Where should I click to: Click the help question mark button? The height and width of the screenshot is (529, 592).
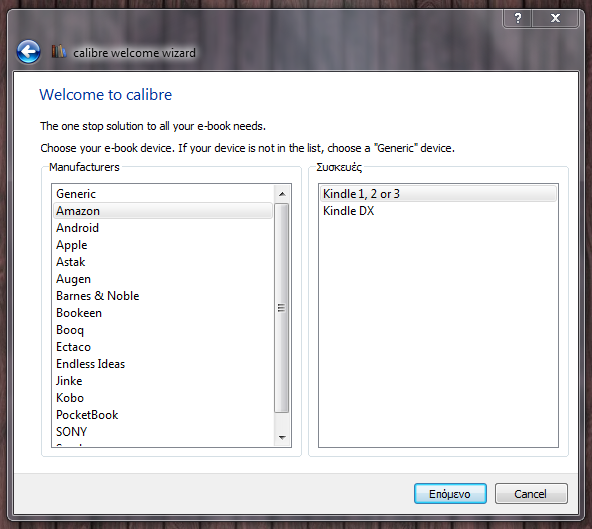[x=518, y=18]
